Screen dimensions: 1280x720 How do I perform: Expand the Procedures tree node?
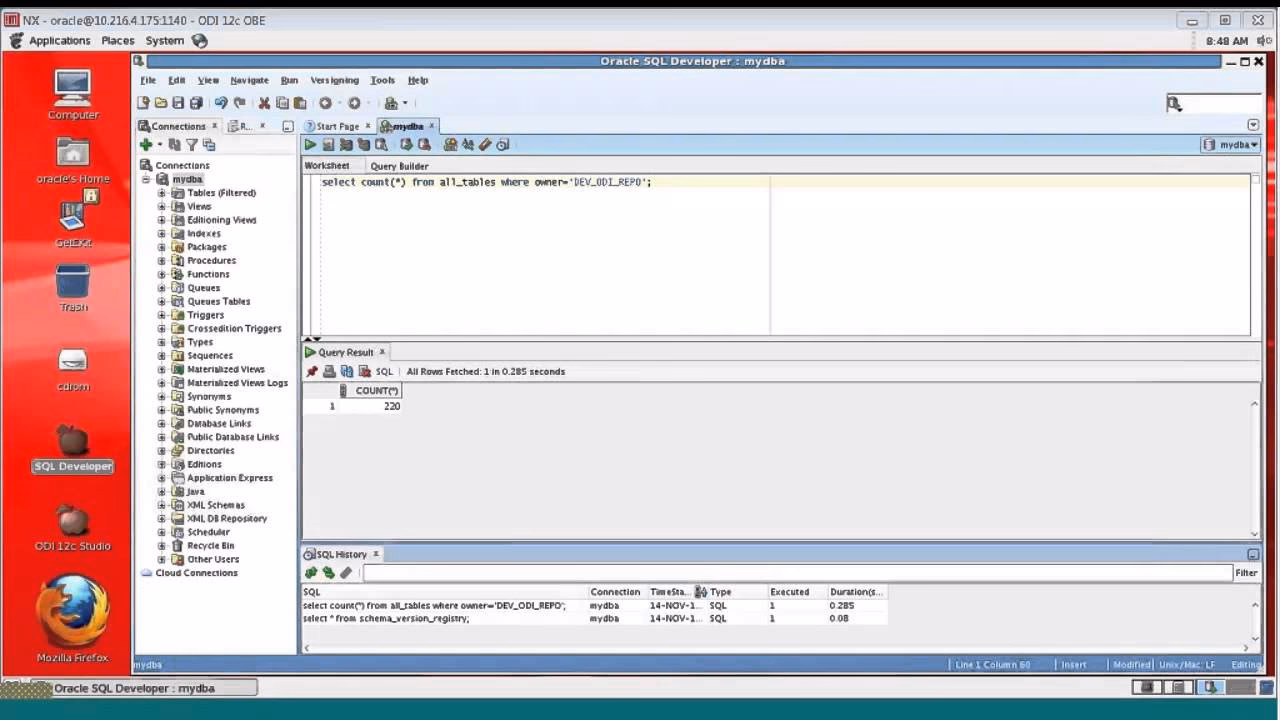click(x=162, y=261)
